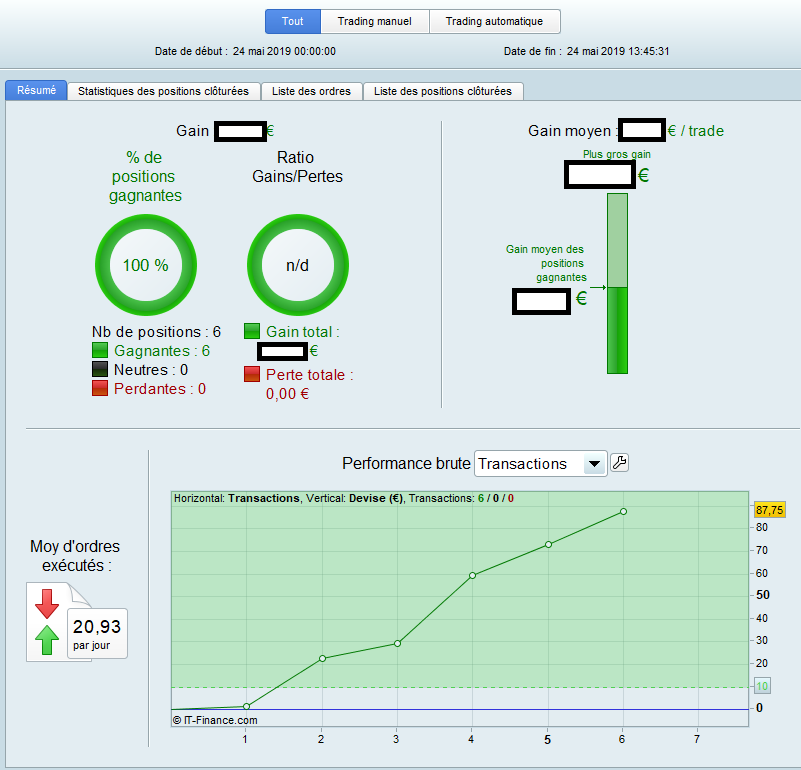Click the red down arrow icon
The height and width of the screenshot is (770, 801).
click(x=47, y=604)
